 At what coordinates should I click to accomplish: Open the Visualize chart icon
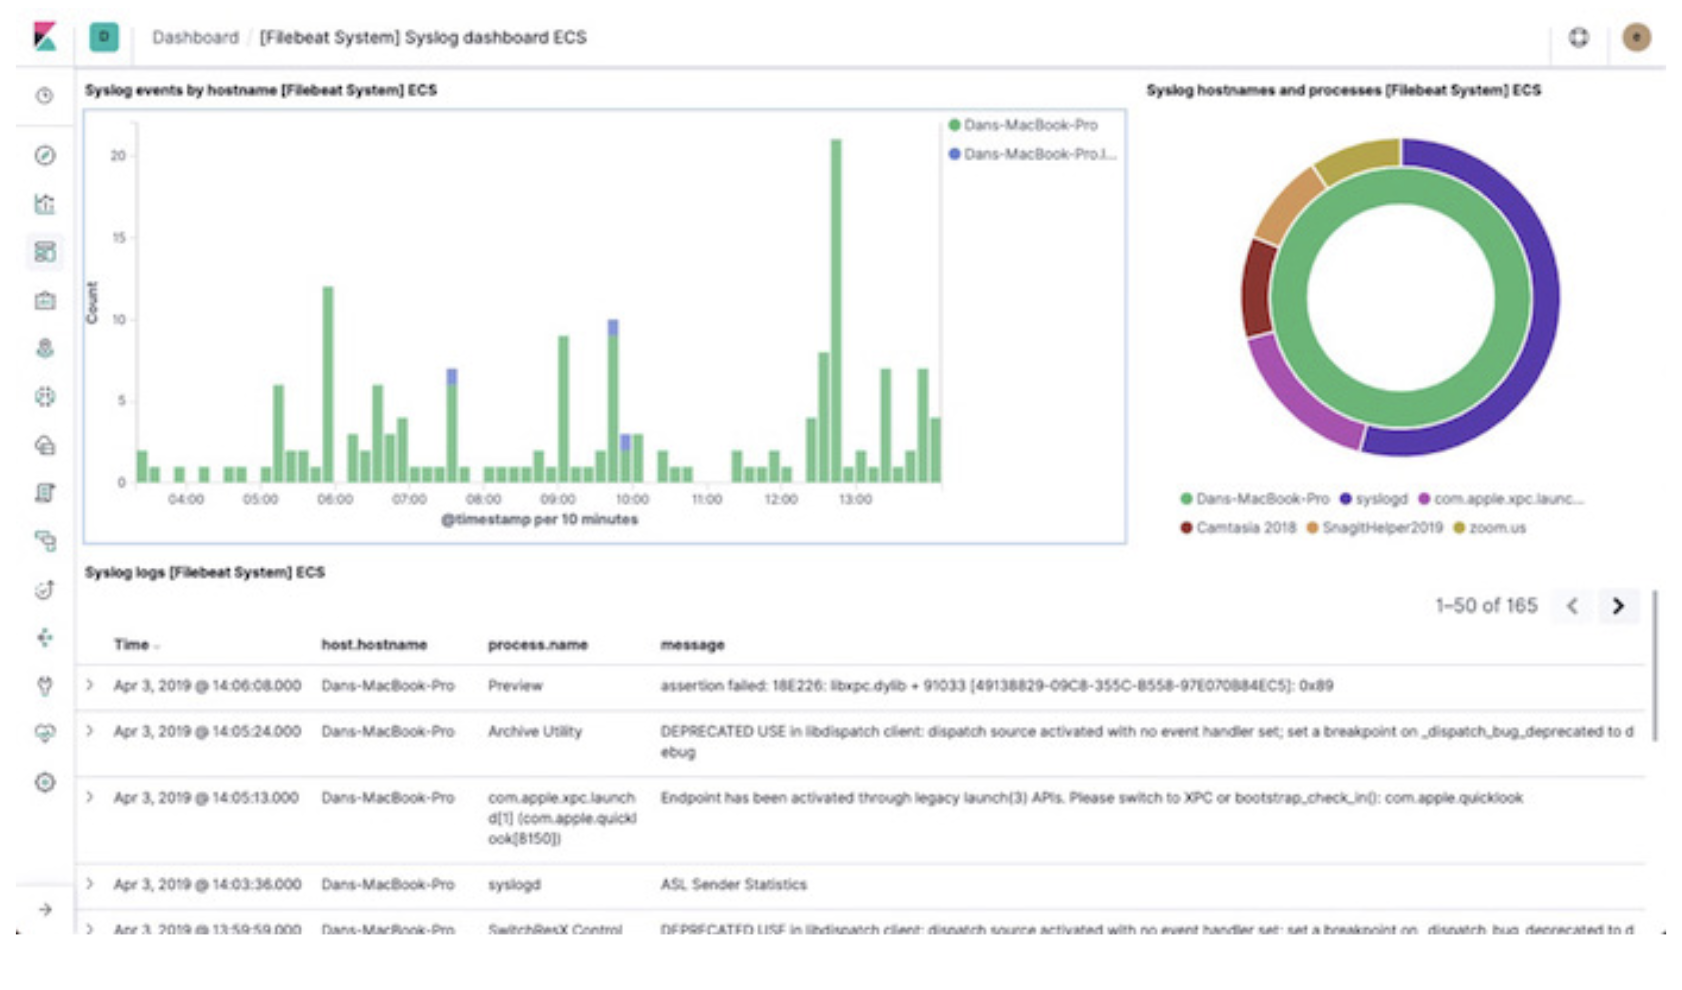pyautogui.click(x=45, y=204)
